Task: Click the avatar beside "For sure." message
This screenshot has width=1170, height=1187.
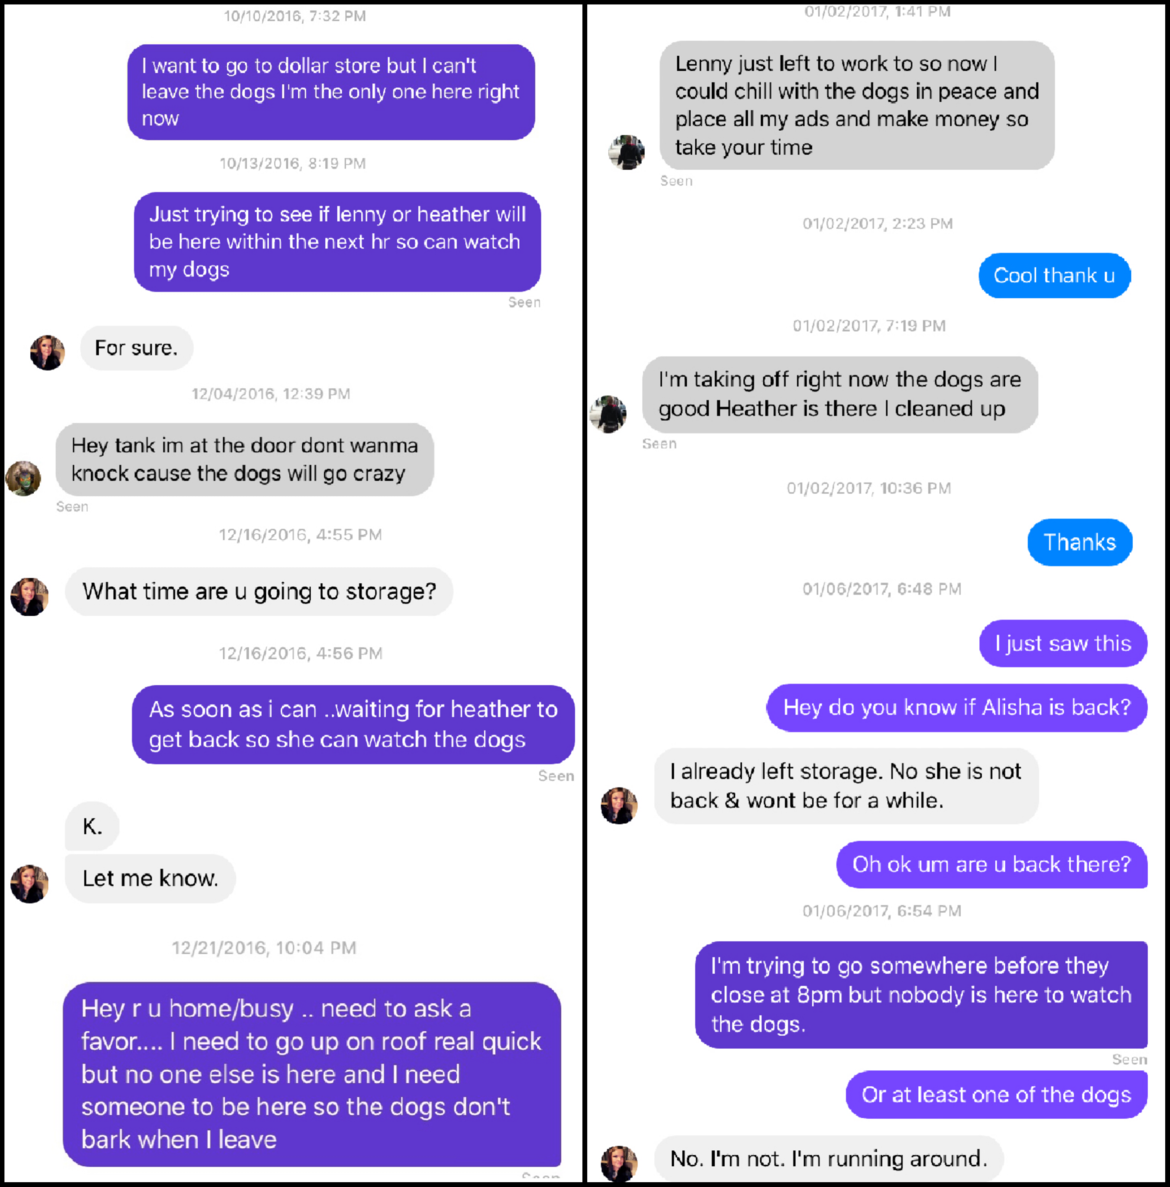Action: [47, 352]
